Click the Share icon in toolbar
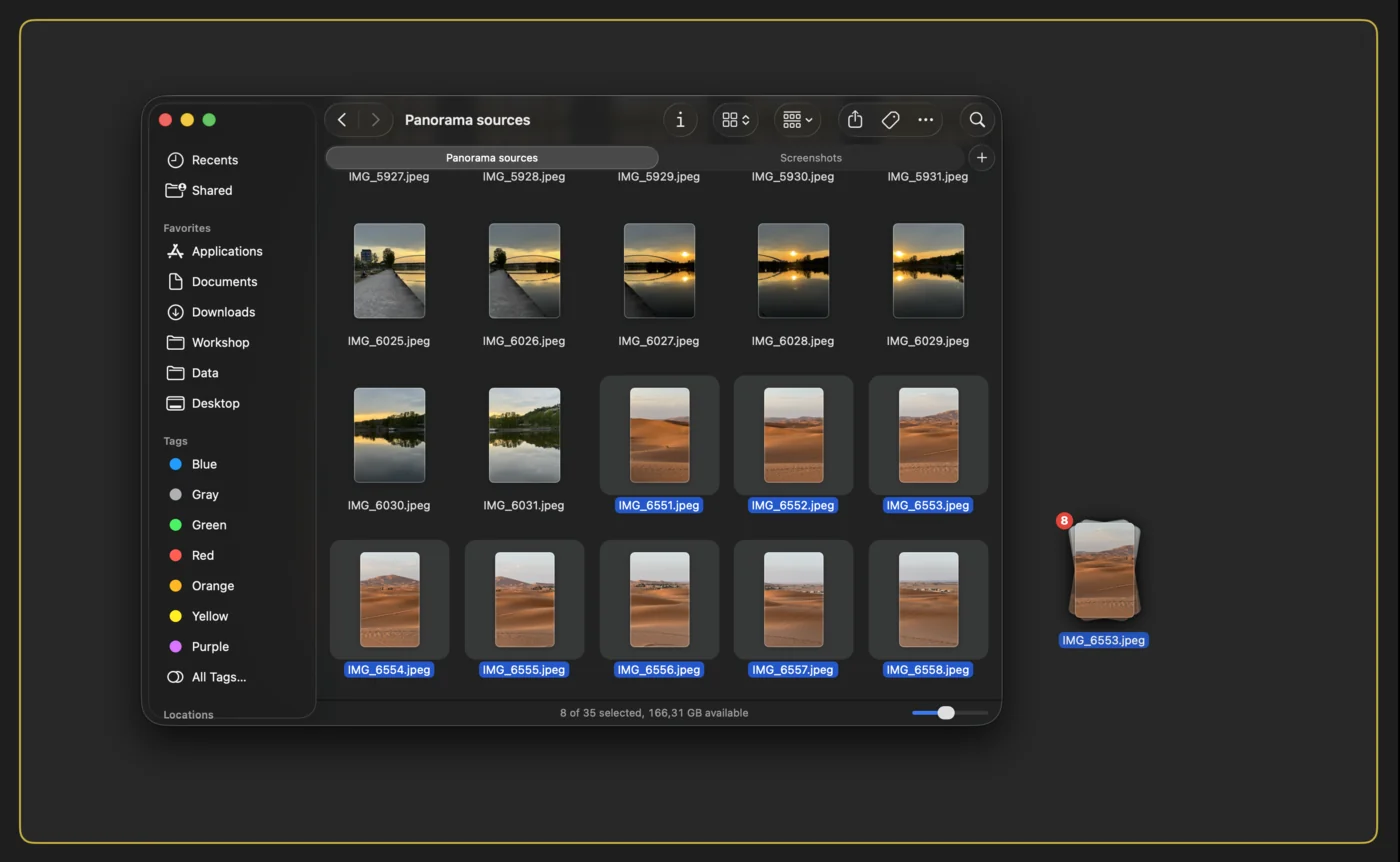The image size is (1400, 862). (855, 120)
